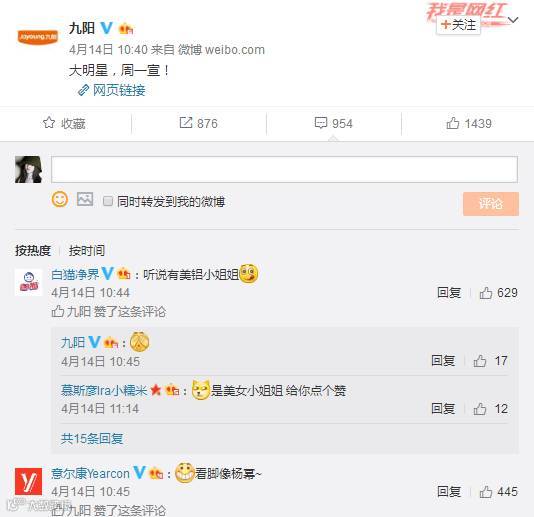Submit with the orange 评论 button
This screenshot has height=517, width=534.
[x=491, y=204]
